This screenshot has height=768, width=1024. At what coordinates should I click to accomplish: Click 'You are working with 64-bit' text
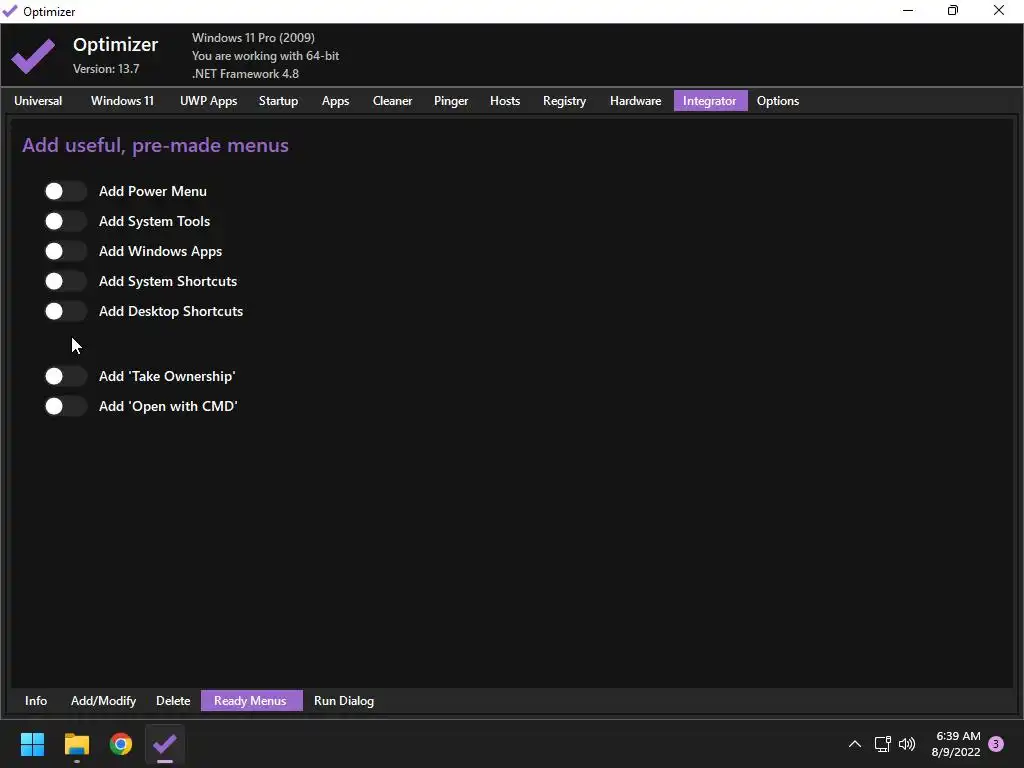265,56
